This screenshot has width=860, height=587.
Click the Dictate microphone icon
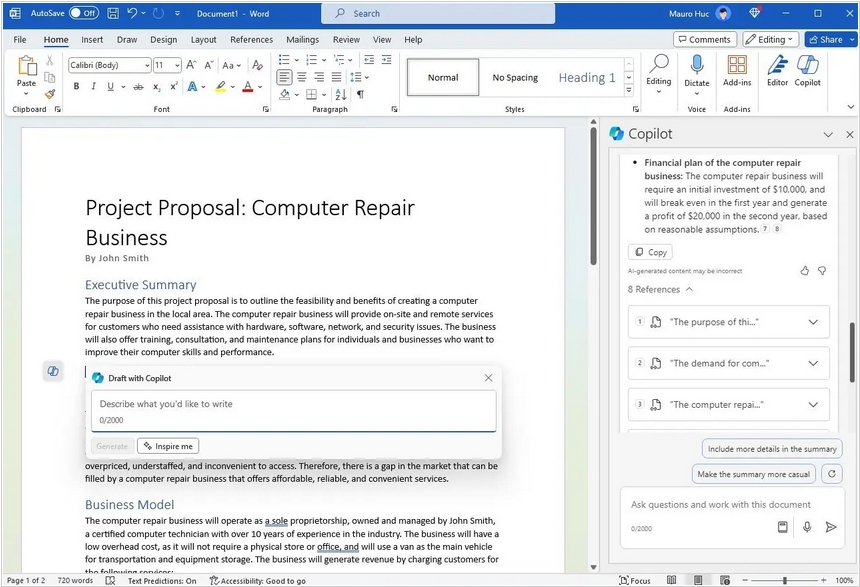coord(696,67)
